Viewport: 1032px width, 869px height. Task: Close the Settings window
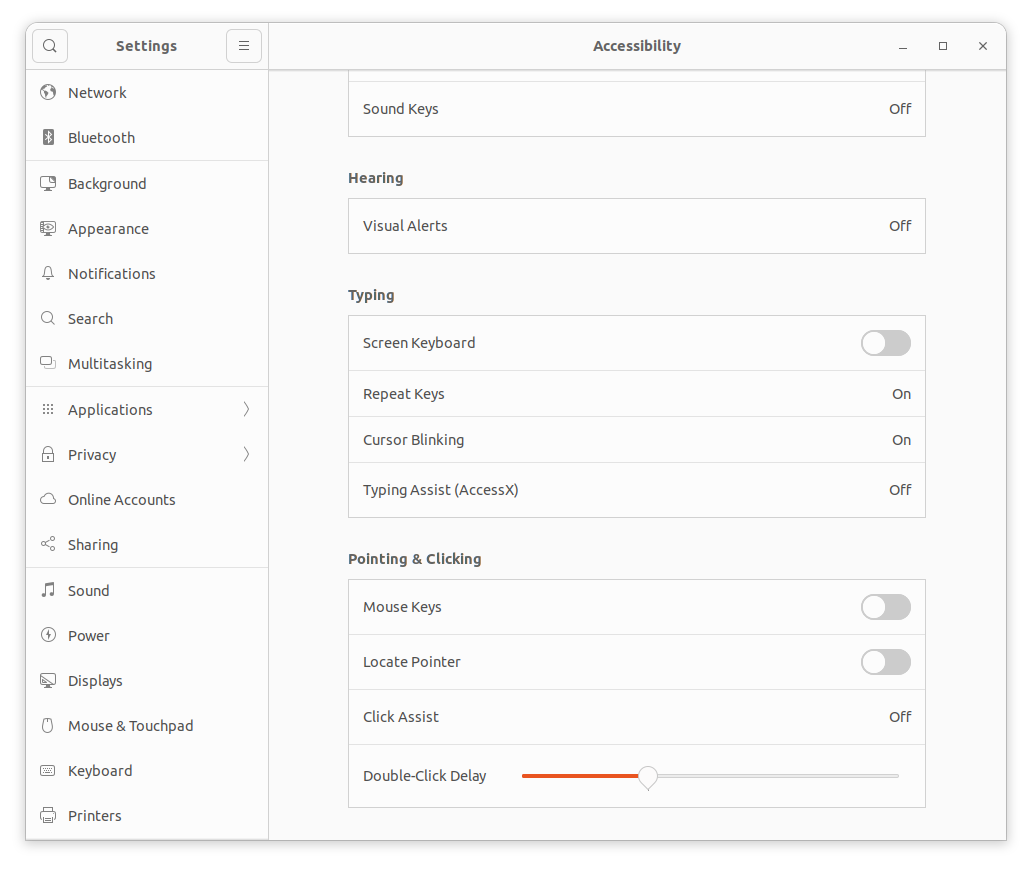[983, 46]
